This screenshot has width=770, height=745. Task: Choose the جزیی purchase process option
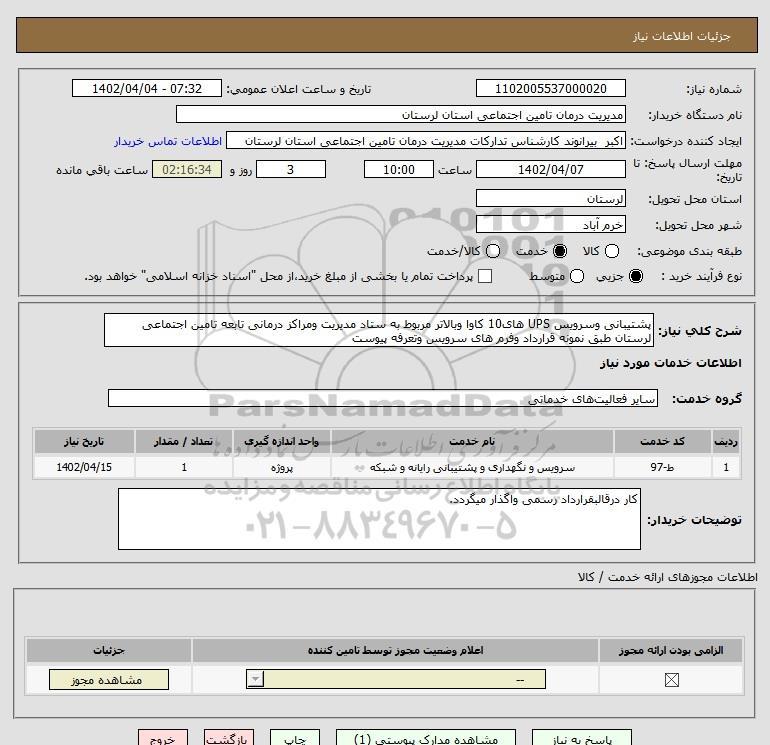click(x=636, y=276)
